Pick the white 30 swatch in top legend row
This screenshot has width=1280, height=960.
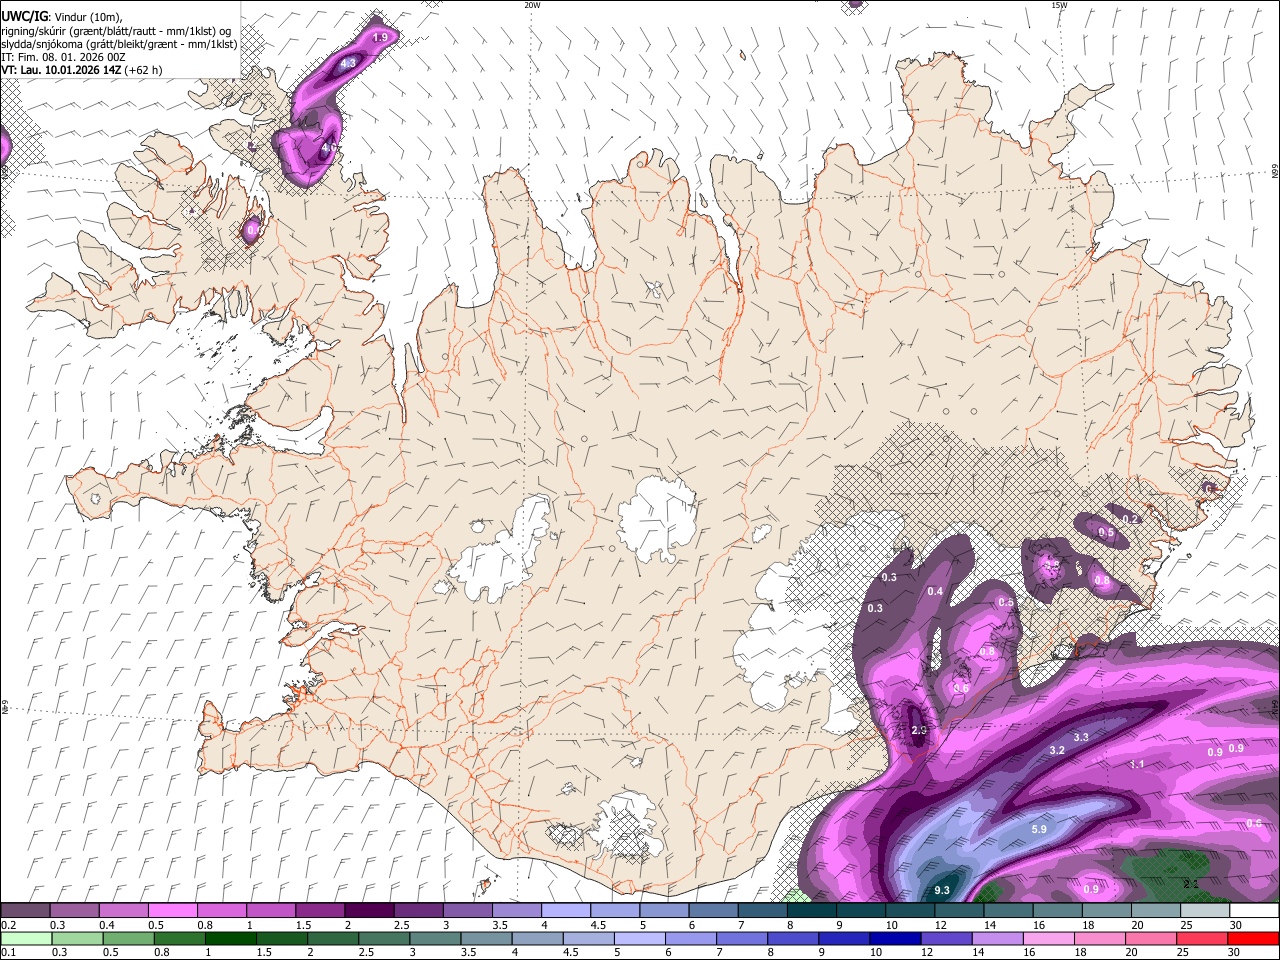pyautogui.click(x=1254, y=910)
